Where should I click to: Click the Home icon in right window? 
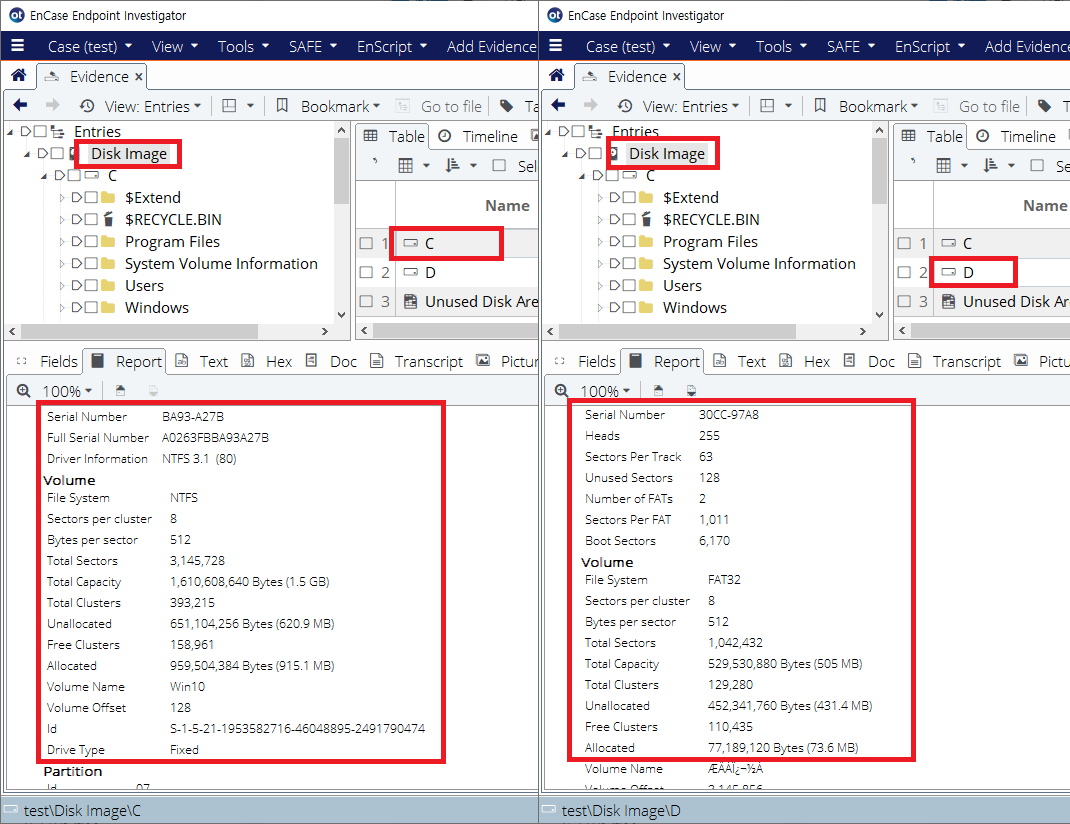pos(556,76)
